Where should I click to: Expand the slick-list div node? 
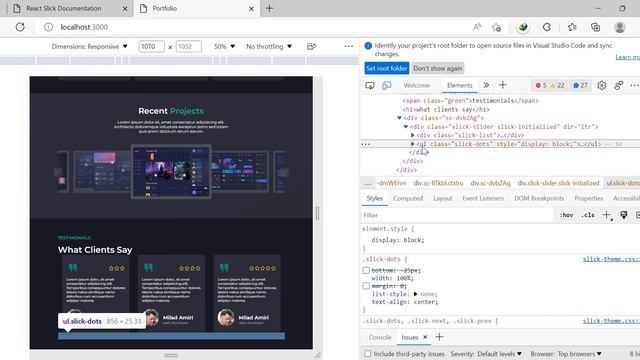412,135
